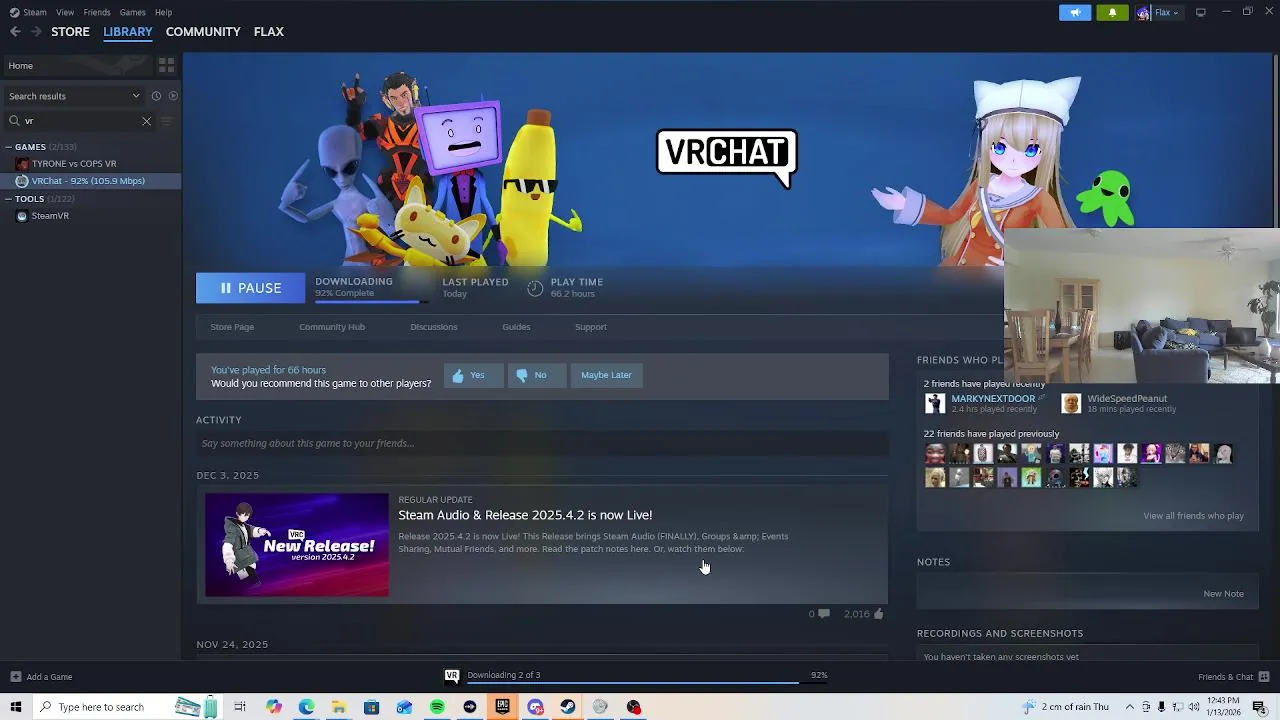Viewport: 1280px width, 720px height.
Task: Open the Friends menu
Action: coord(97,12)
